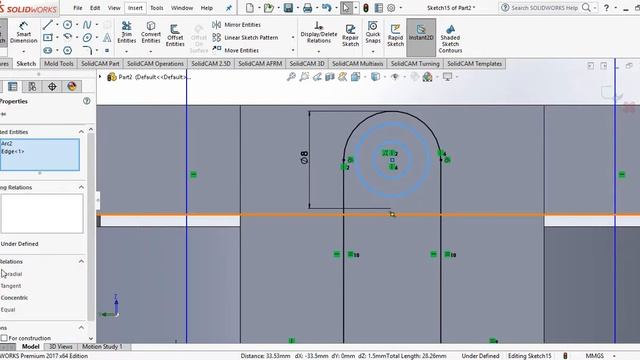Open the Tools menu

coord(157,8)
